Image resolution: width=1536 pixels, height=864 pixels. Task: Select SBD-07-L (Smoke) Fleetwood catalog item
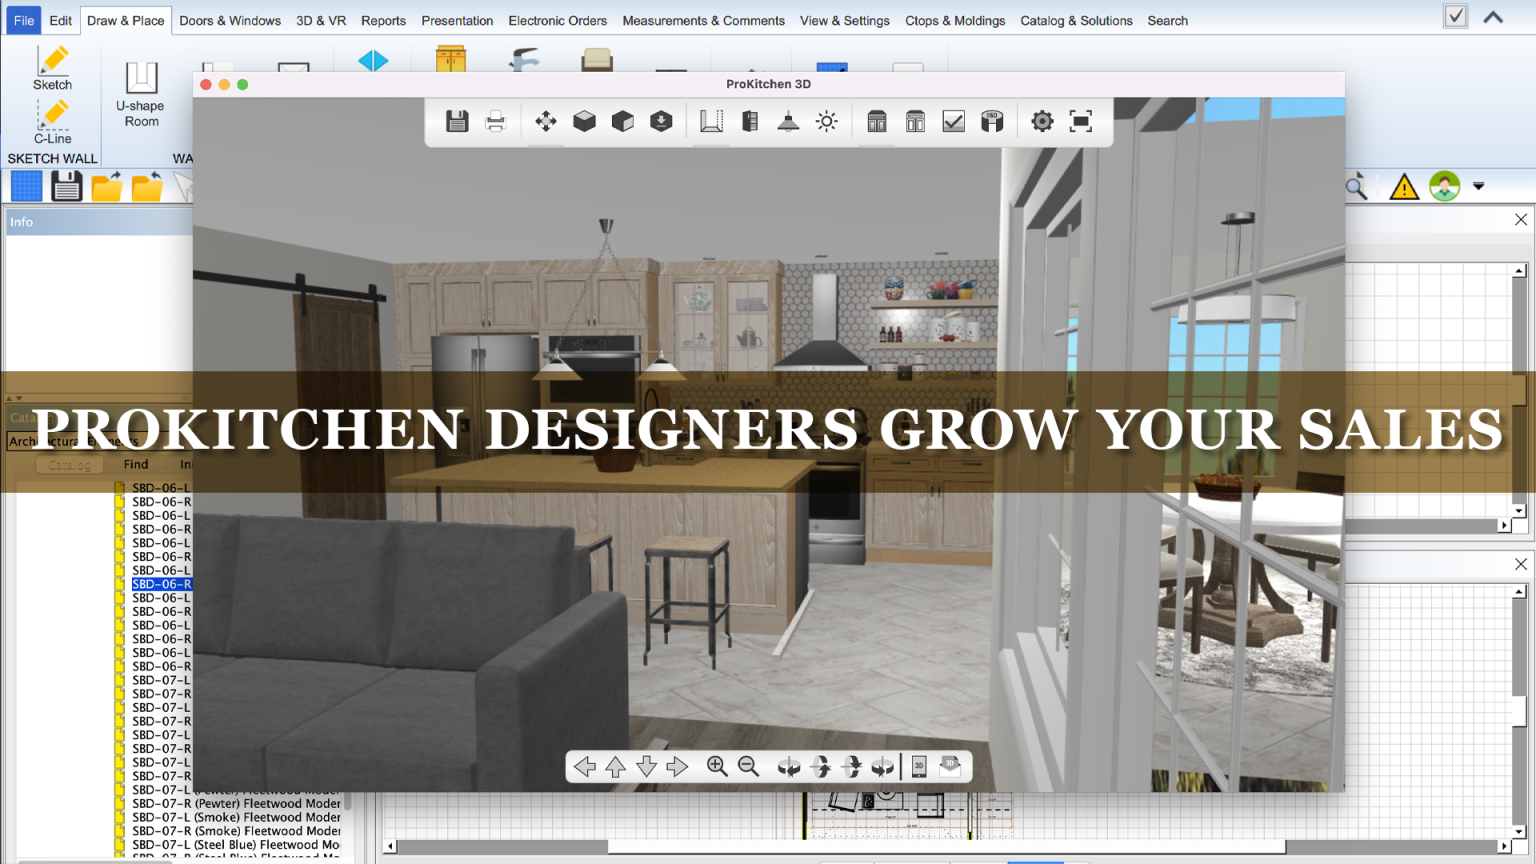[x=236, y=817]
